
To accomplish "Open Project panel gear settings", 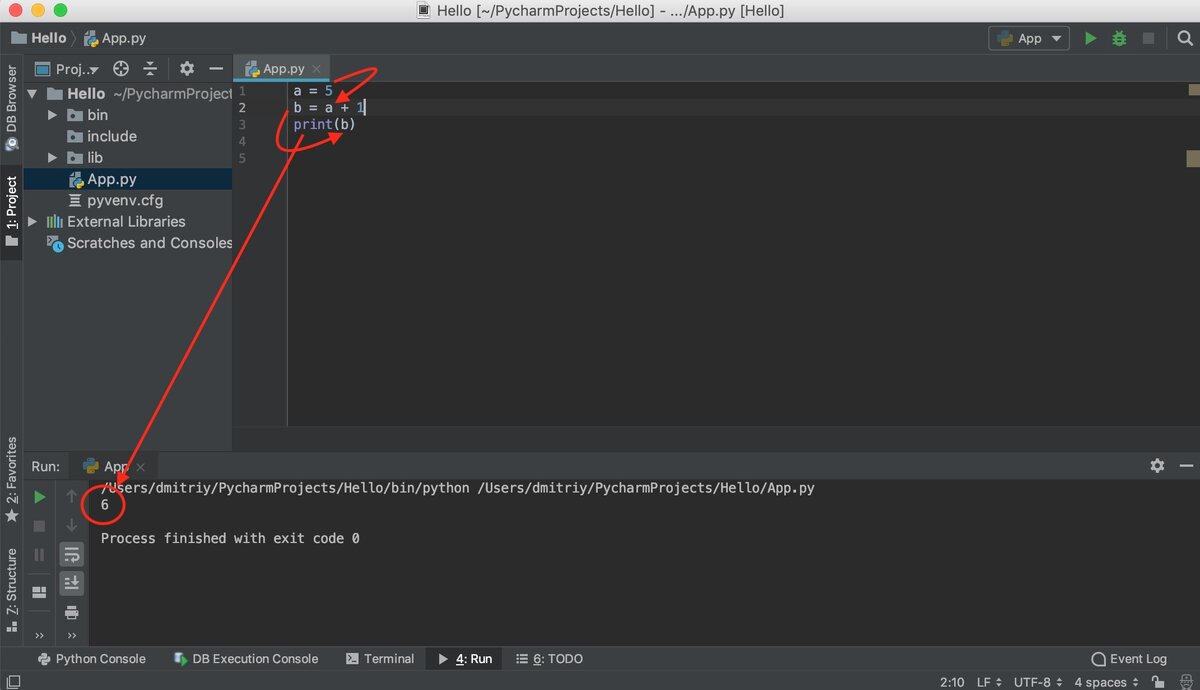I will tap(187, 69).
